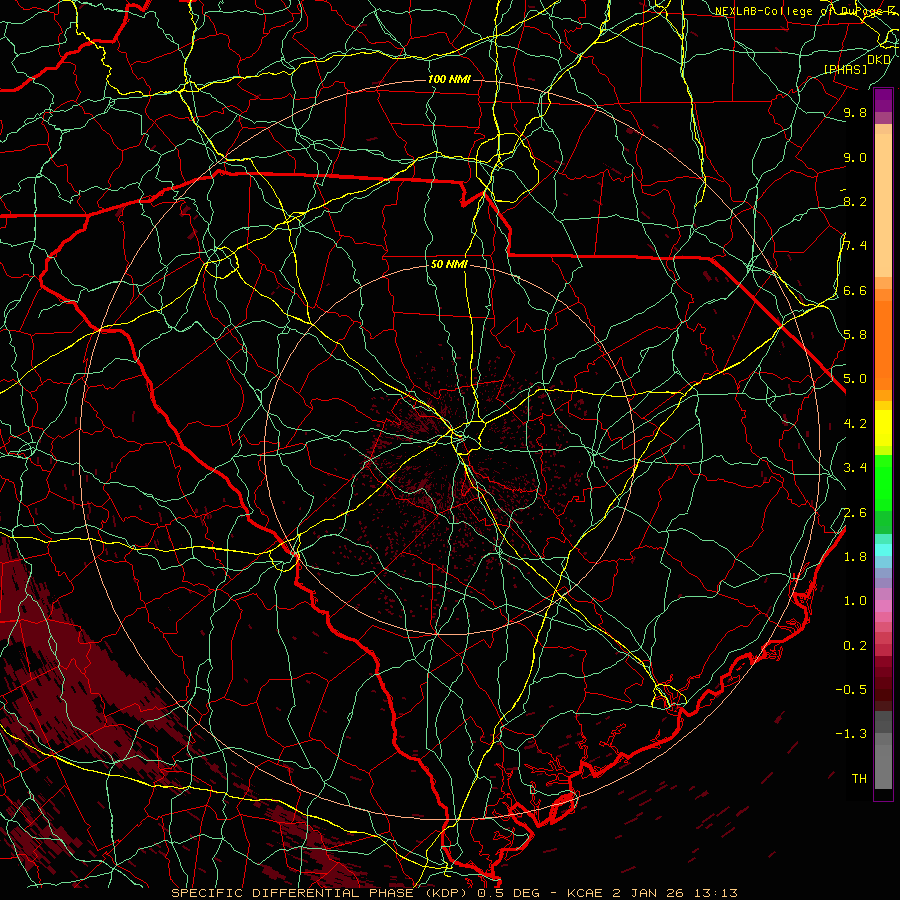Viewport: 900px width, 900px height.
Task: Click the 6.6 value on color scale
Action: tap(855, 290)
